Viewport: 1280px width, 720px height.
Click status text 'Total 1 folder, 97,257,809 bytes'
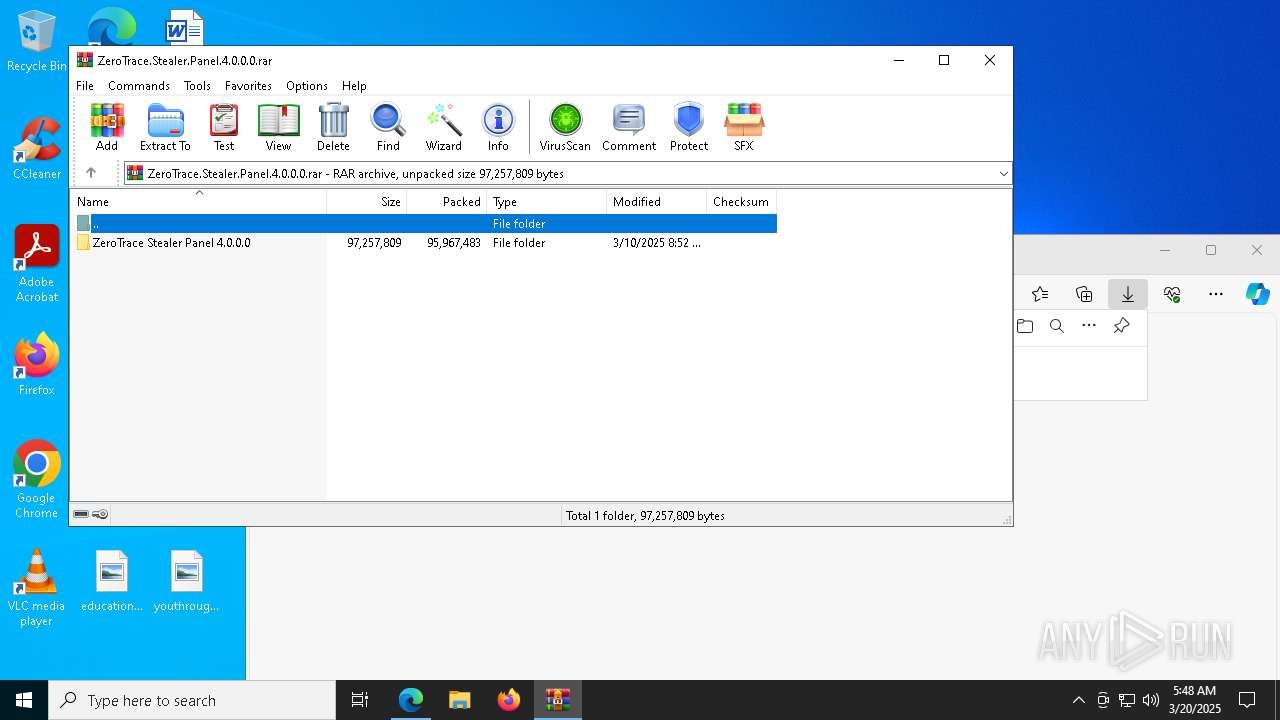645,516
